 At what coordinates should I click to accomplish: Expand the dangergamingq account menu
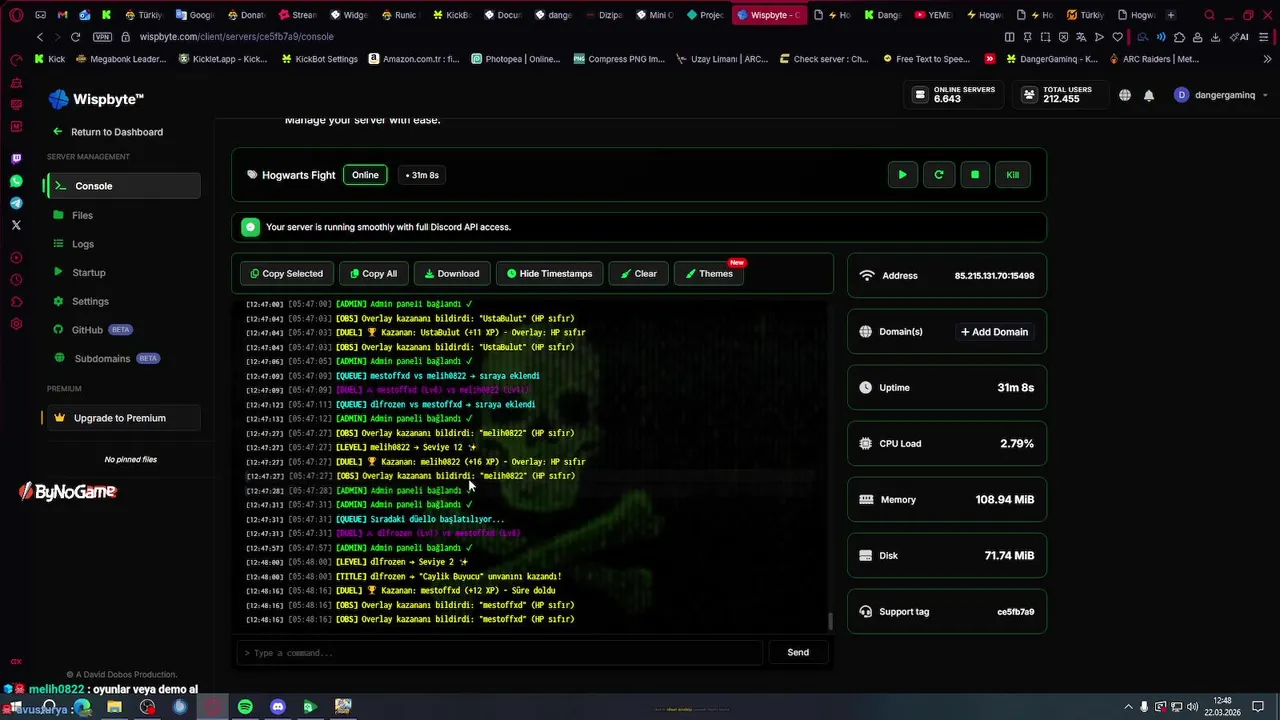click(1221, 95)
